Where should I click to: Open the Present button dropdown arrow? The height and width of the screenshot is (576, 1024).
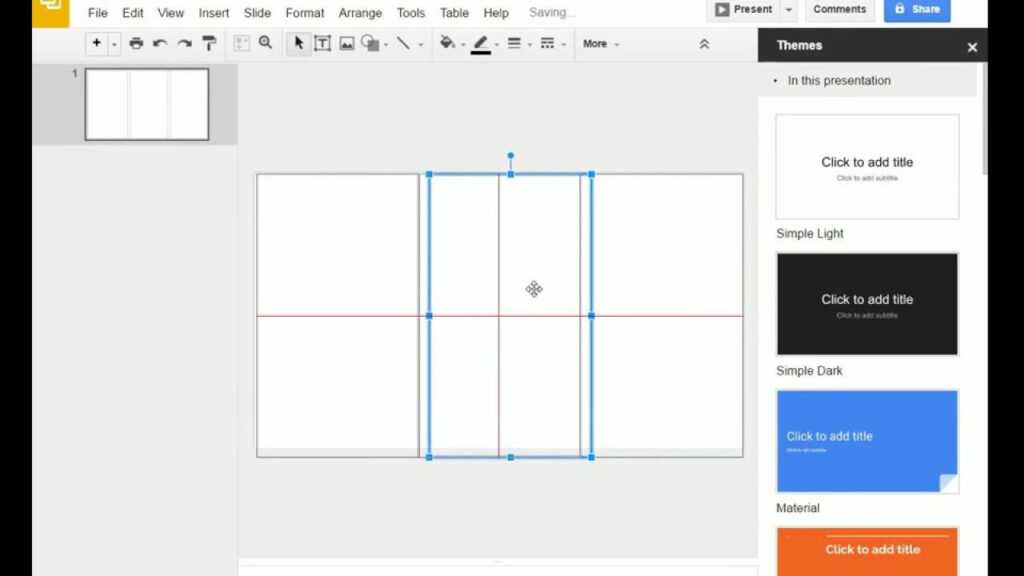tap(789, 9)
